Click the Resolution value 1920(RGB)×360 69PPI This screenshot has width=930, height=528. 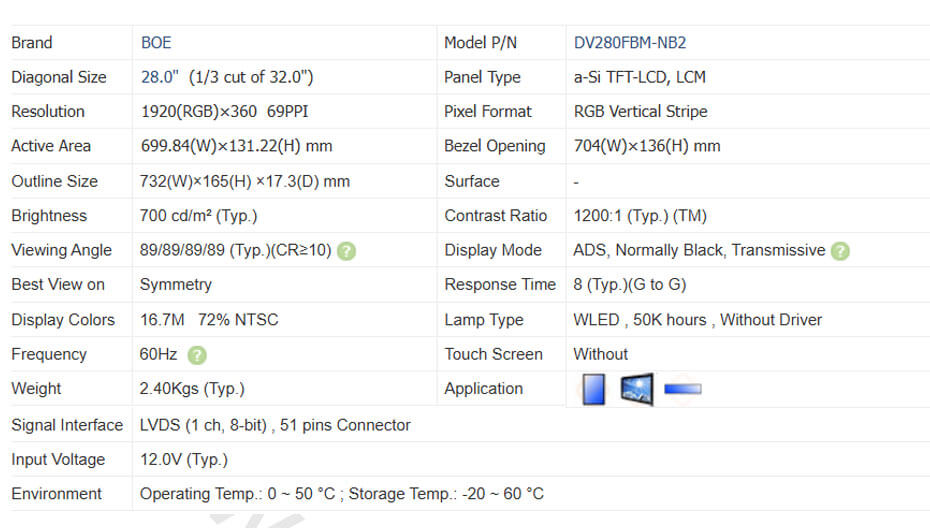point(224,111)
